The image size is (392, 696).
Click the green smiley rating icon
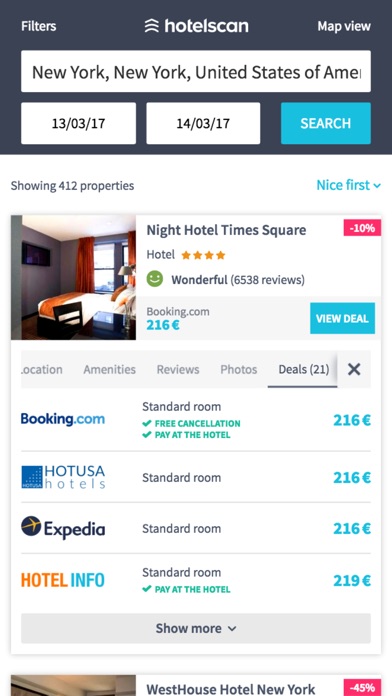[x=155, y=279]
